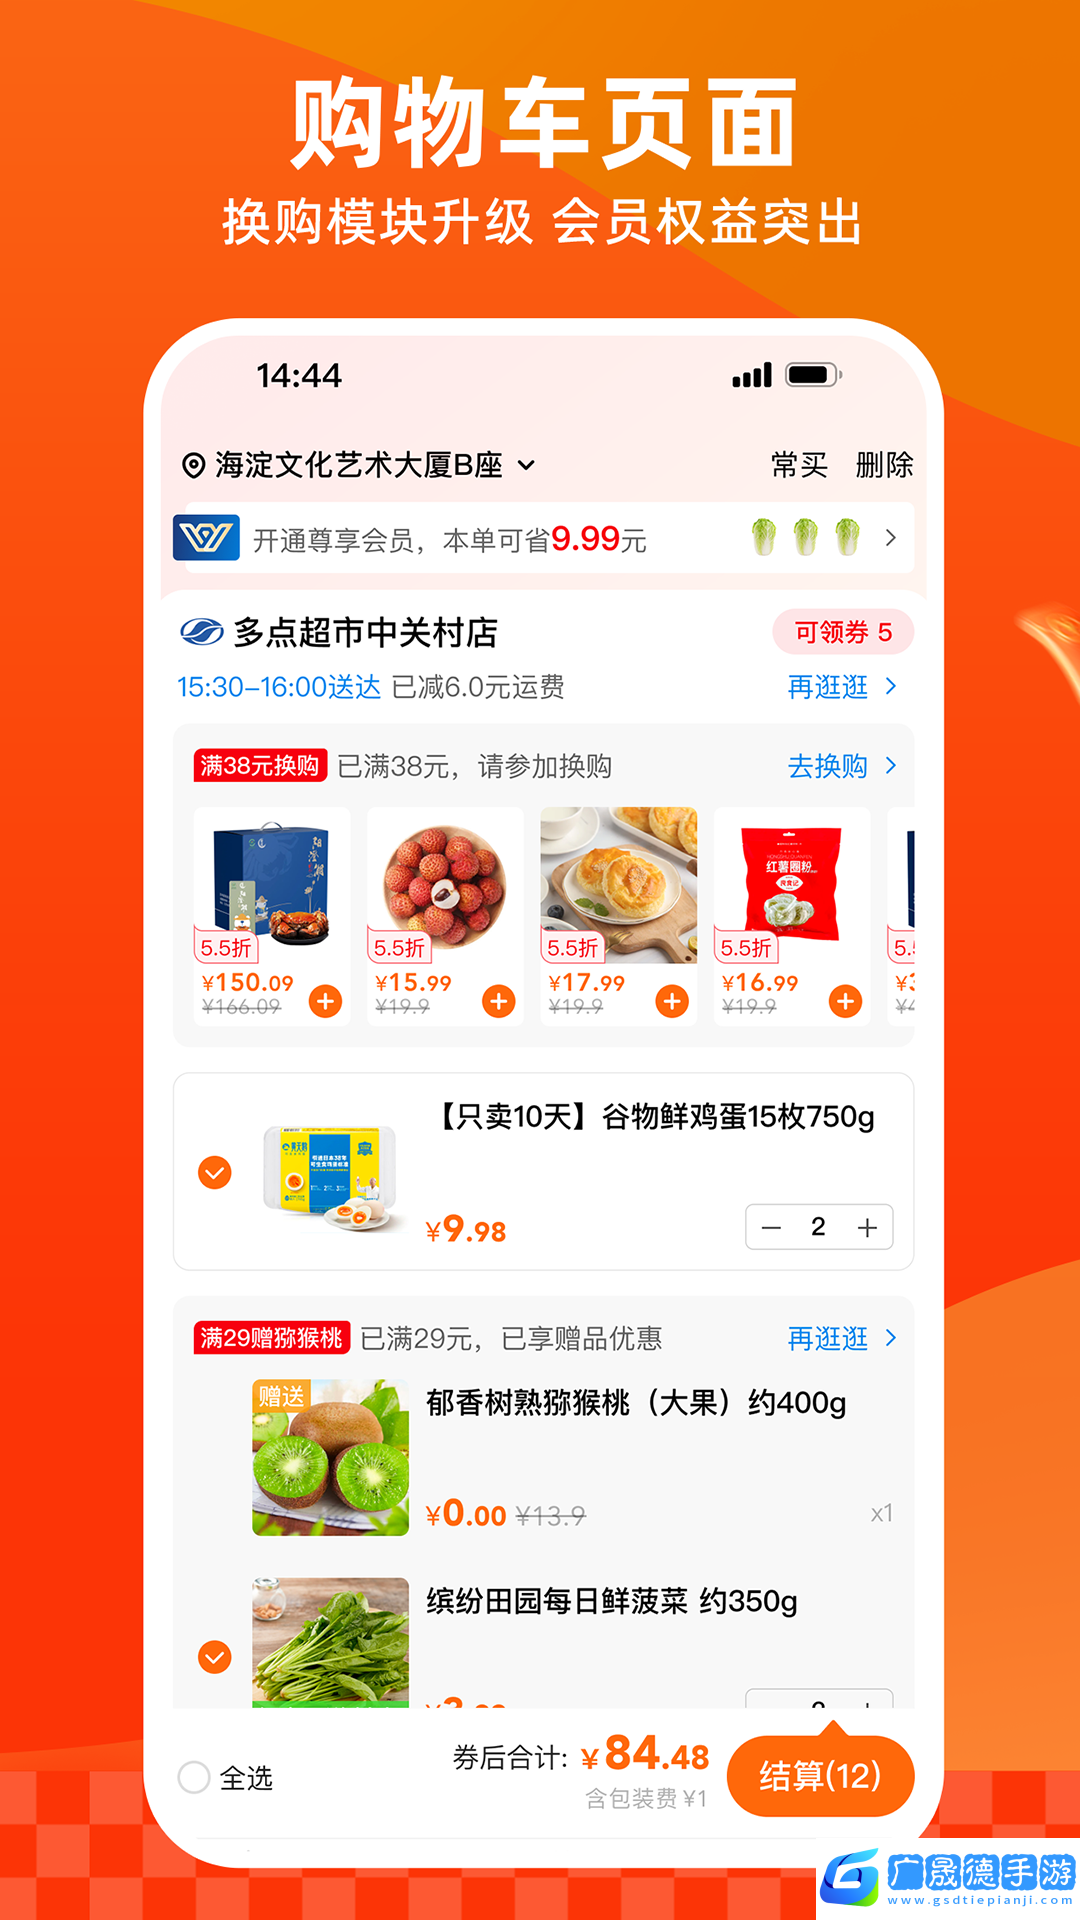Tap the location pin icon
The width and height of the screenshot is (1080, 1920).
pyautogui.click(x=193, y=465)
